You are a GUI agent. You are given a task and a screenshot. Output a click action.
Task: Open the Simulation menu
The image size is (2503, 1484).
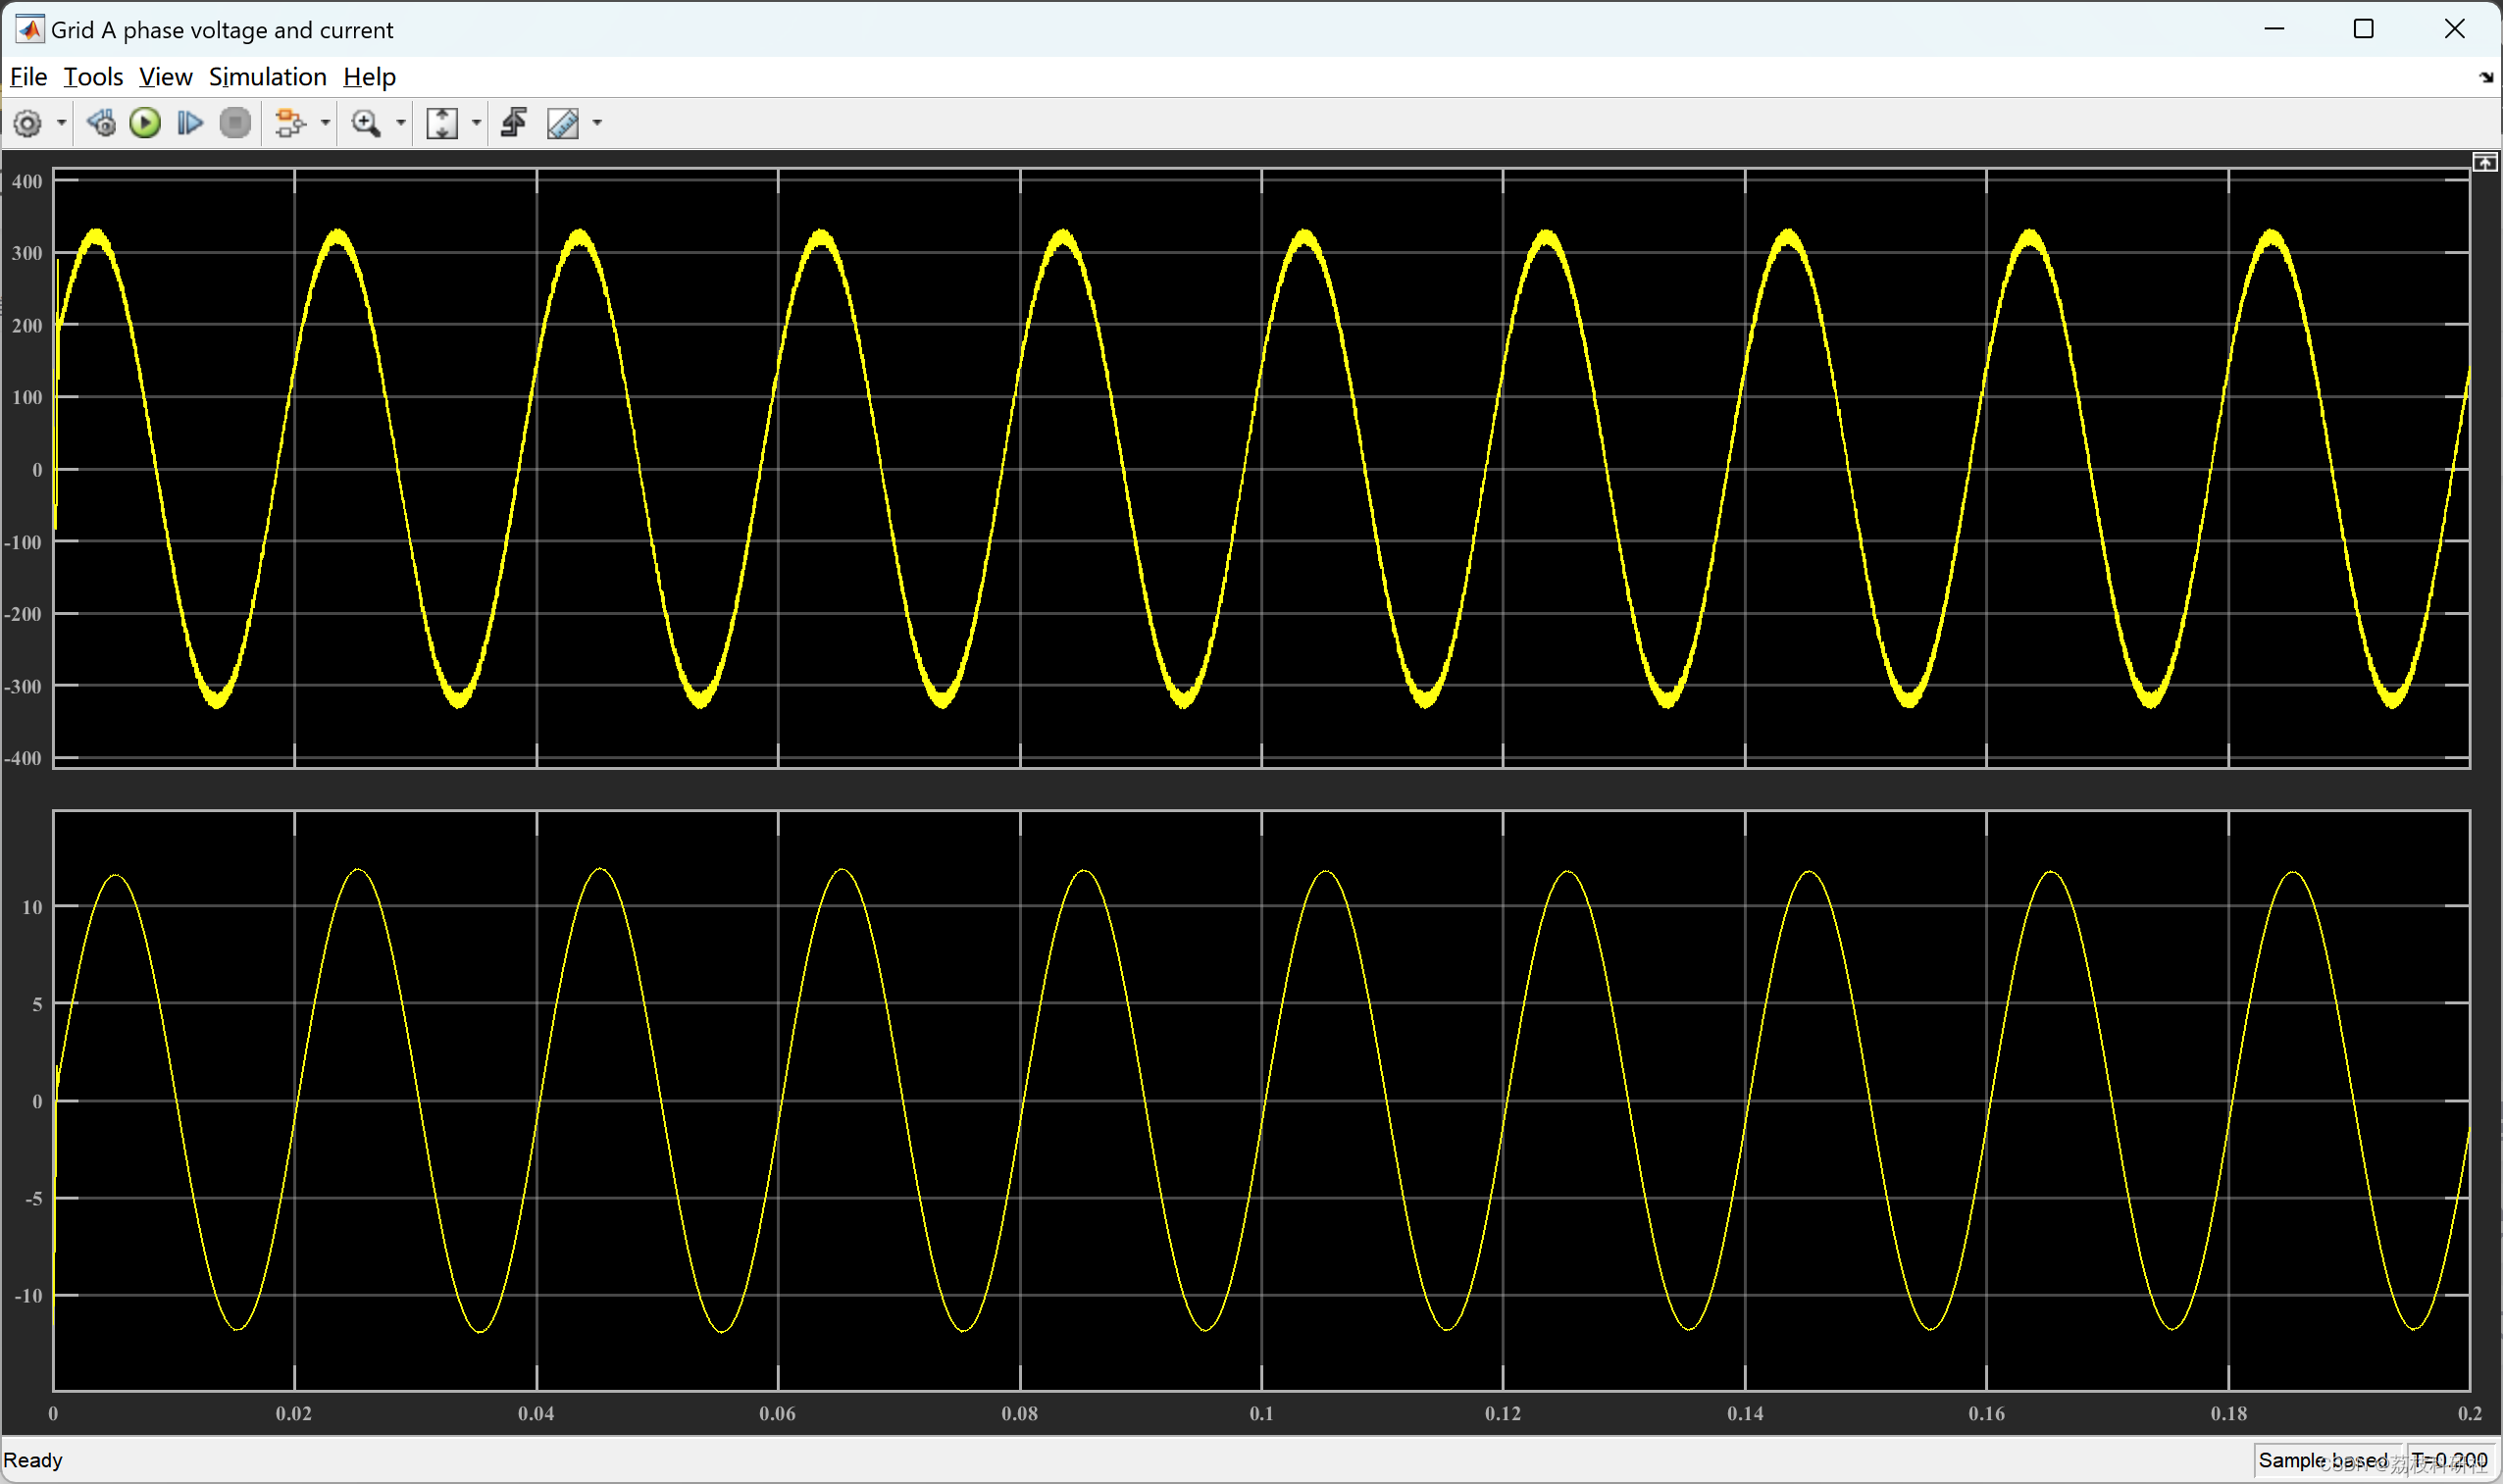click(267, 77)
